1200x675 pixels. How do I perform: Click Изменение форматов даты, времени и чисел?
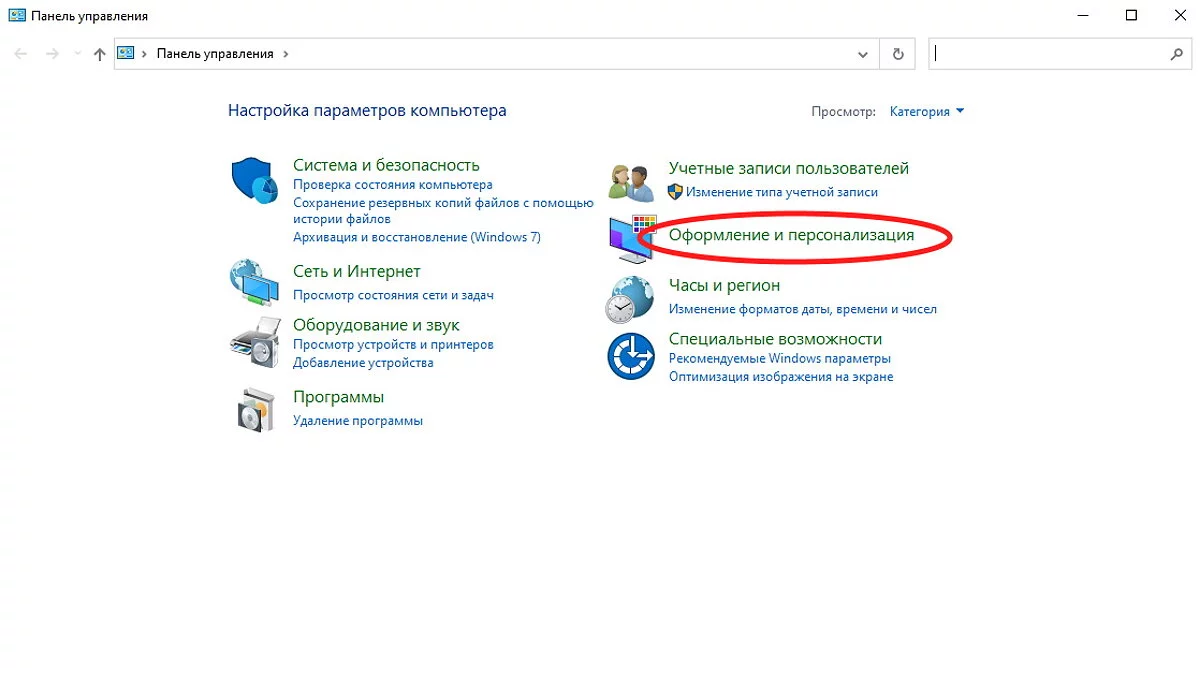point(803,310)
